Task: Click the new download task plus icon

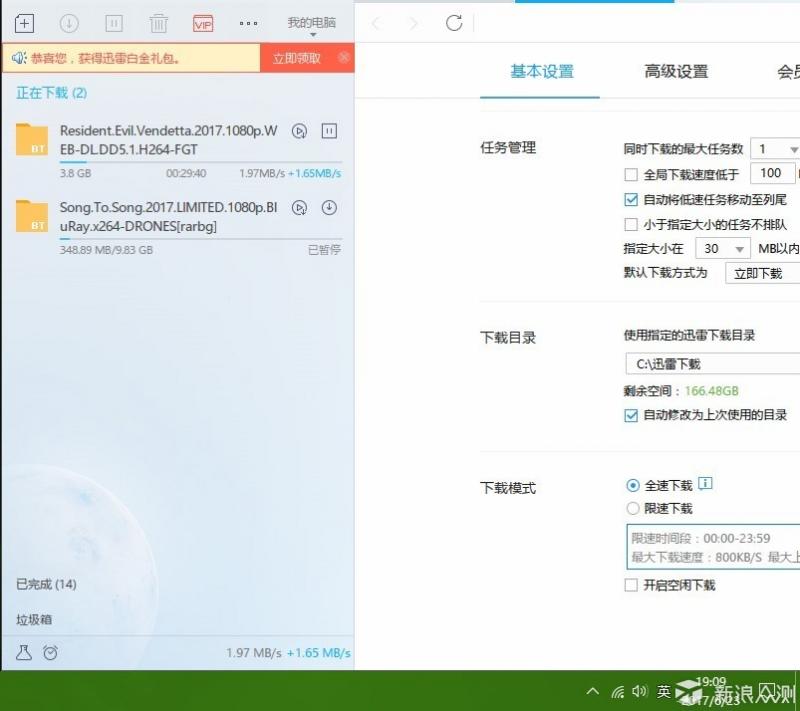Action: tap(24, 23)
